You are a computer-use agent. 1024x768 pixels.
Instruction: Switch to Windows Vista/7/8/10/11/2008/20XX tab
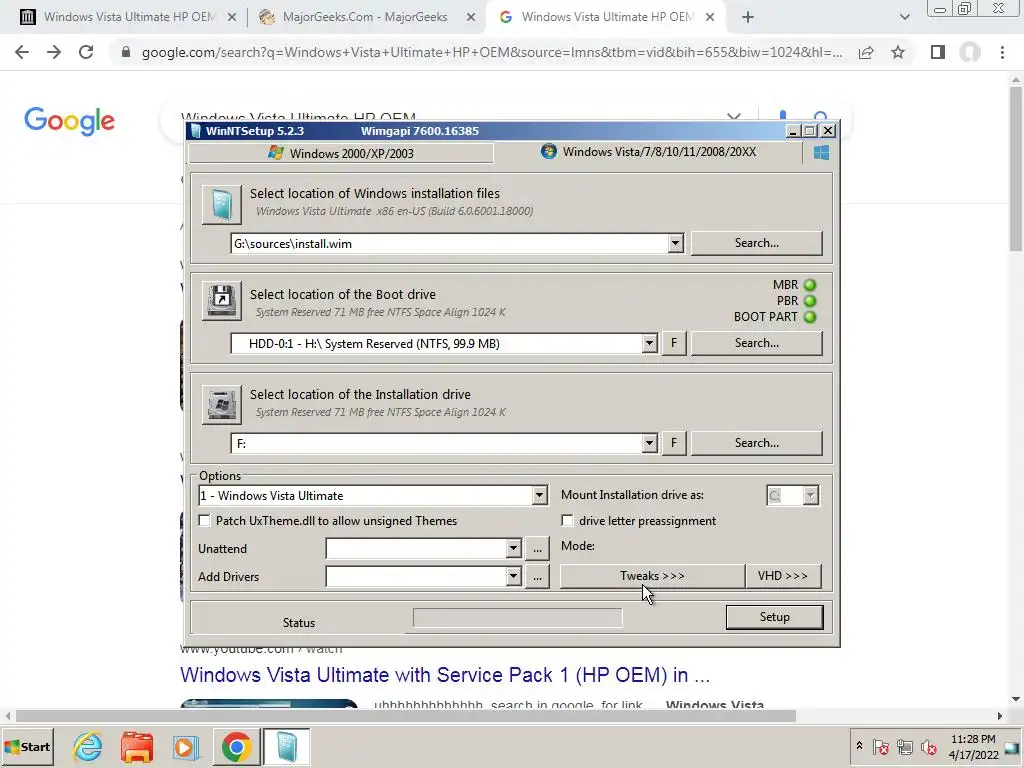[648, 152]
